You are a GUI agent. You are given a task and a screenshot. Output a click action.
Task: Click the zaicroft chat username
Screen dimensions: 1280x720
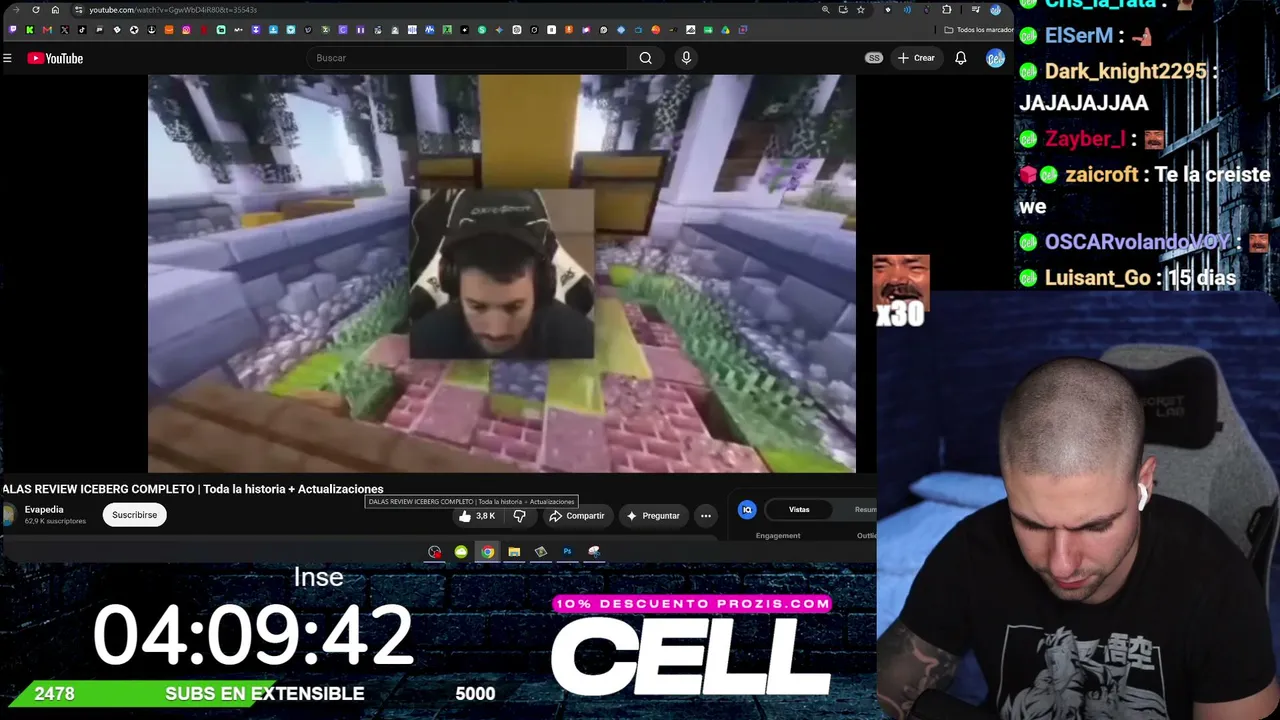pyautogui.click(x=1102, y=175)
